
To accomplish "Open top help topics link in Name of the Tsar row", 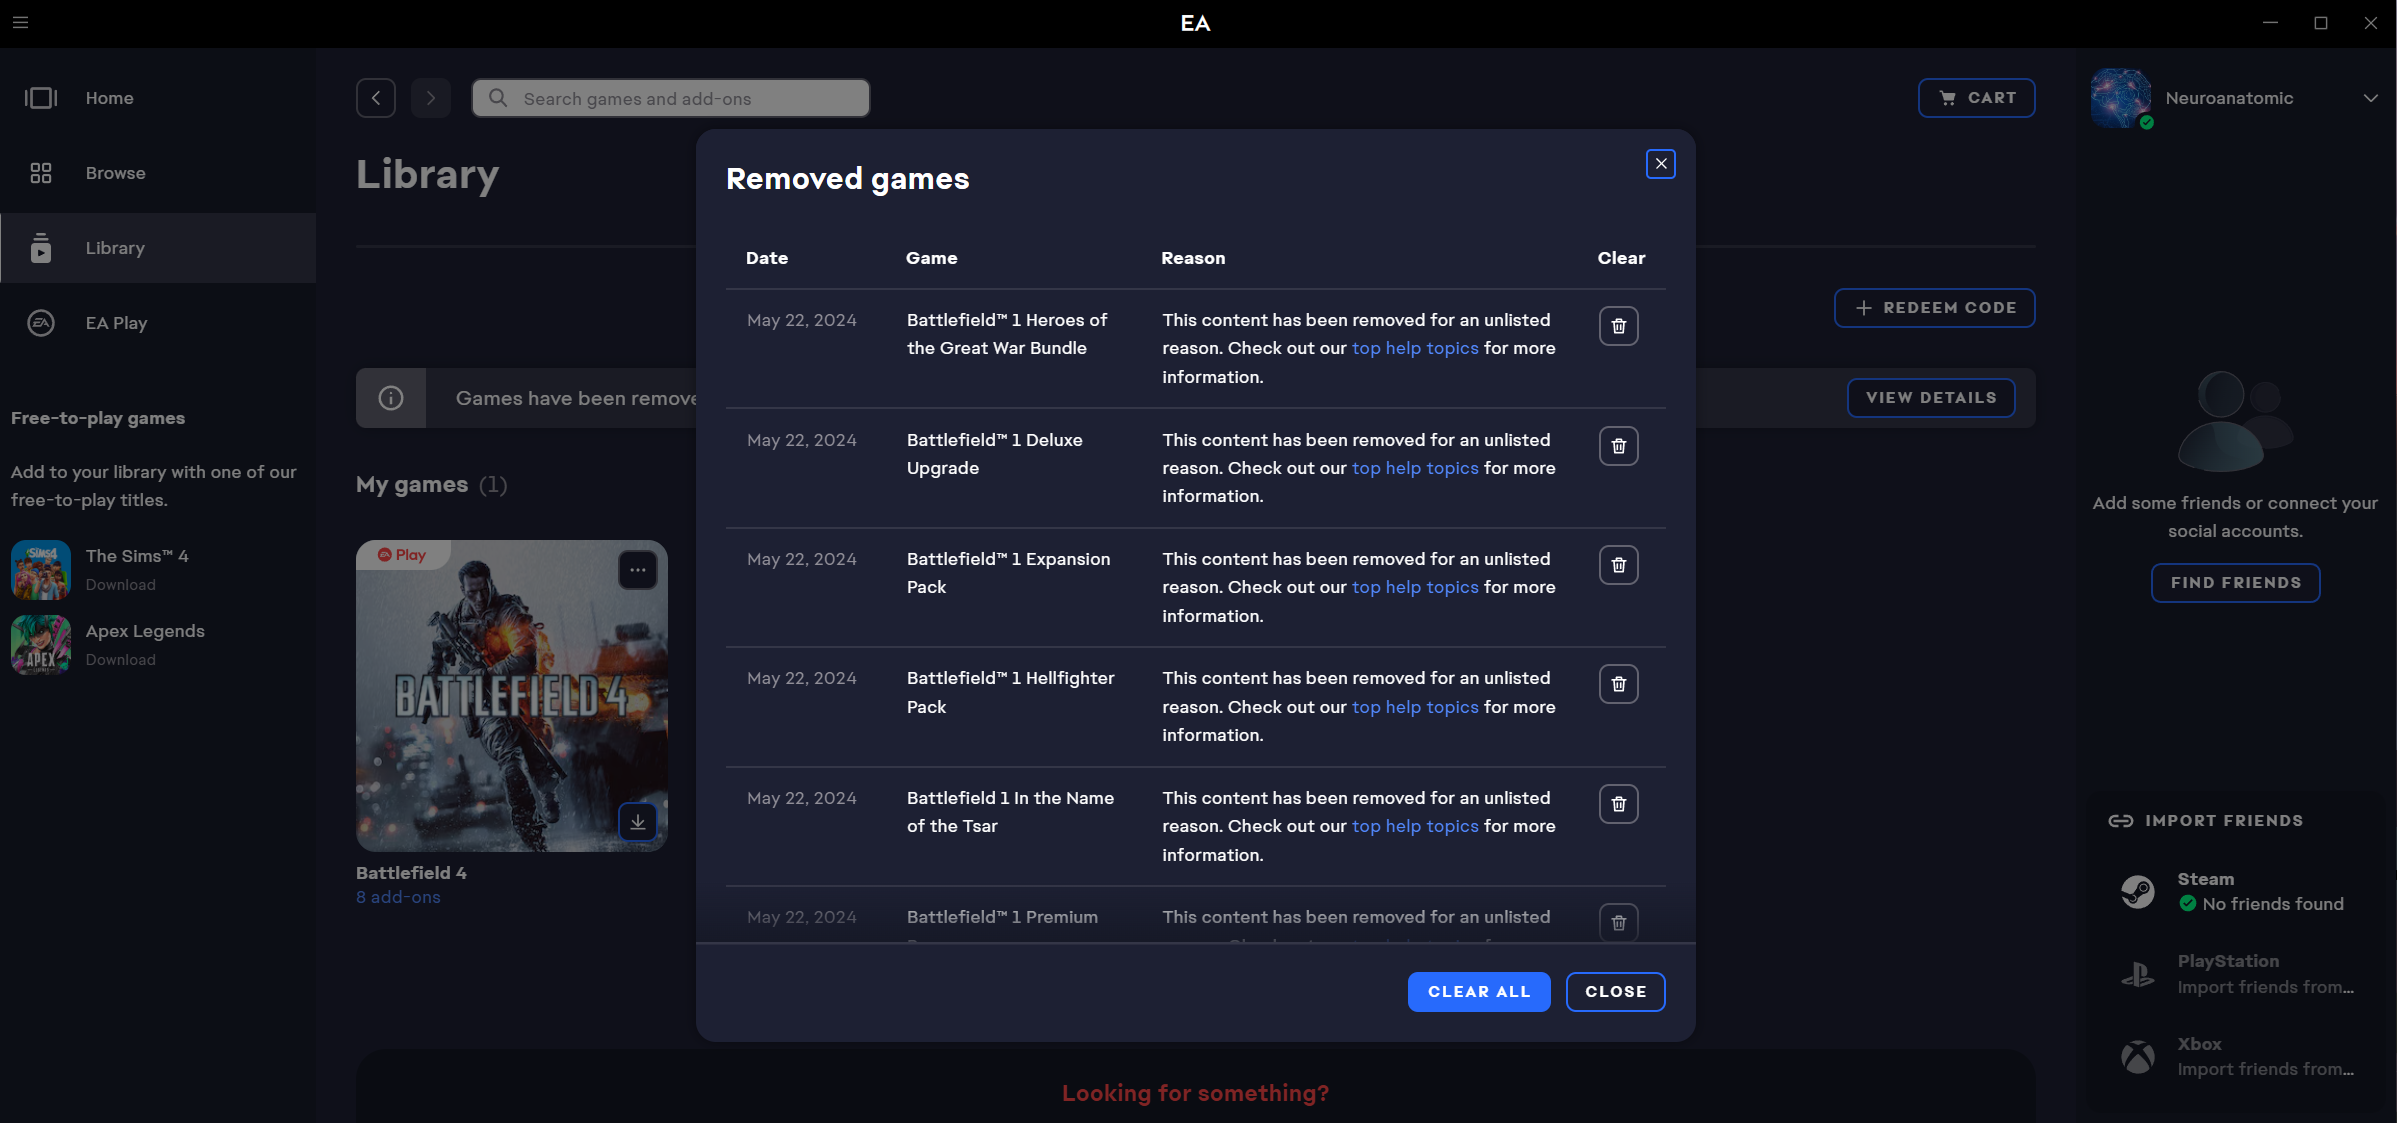I will click(x=1415, y=826).
